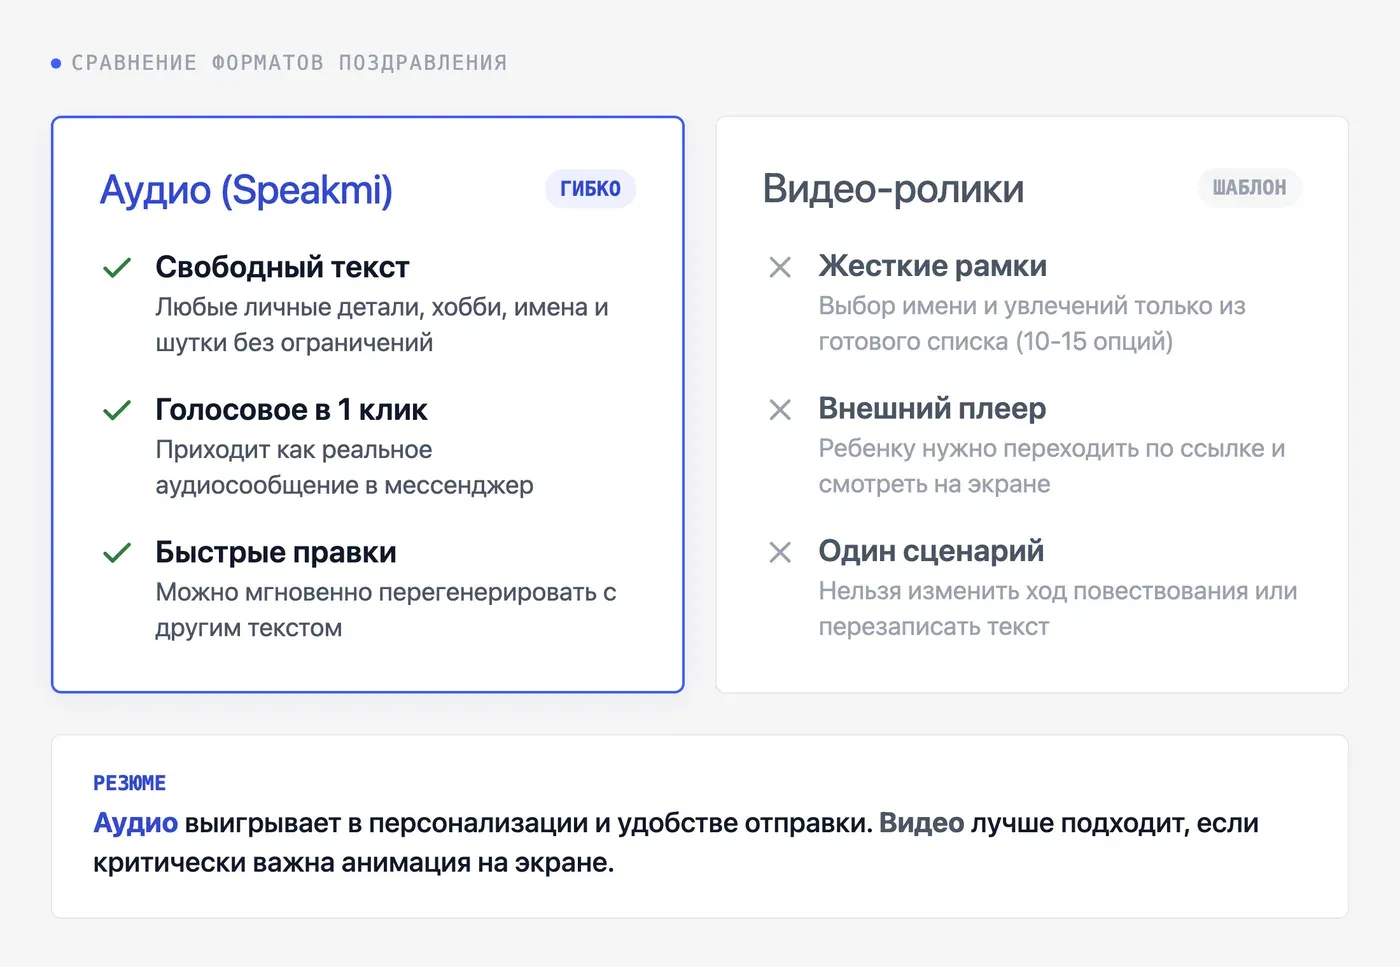1400x967 pixels.
Task: Click the description starting with Ребенку нужно переходить
Action: 1052,466
